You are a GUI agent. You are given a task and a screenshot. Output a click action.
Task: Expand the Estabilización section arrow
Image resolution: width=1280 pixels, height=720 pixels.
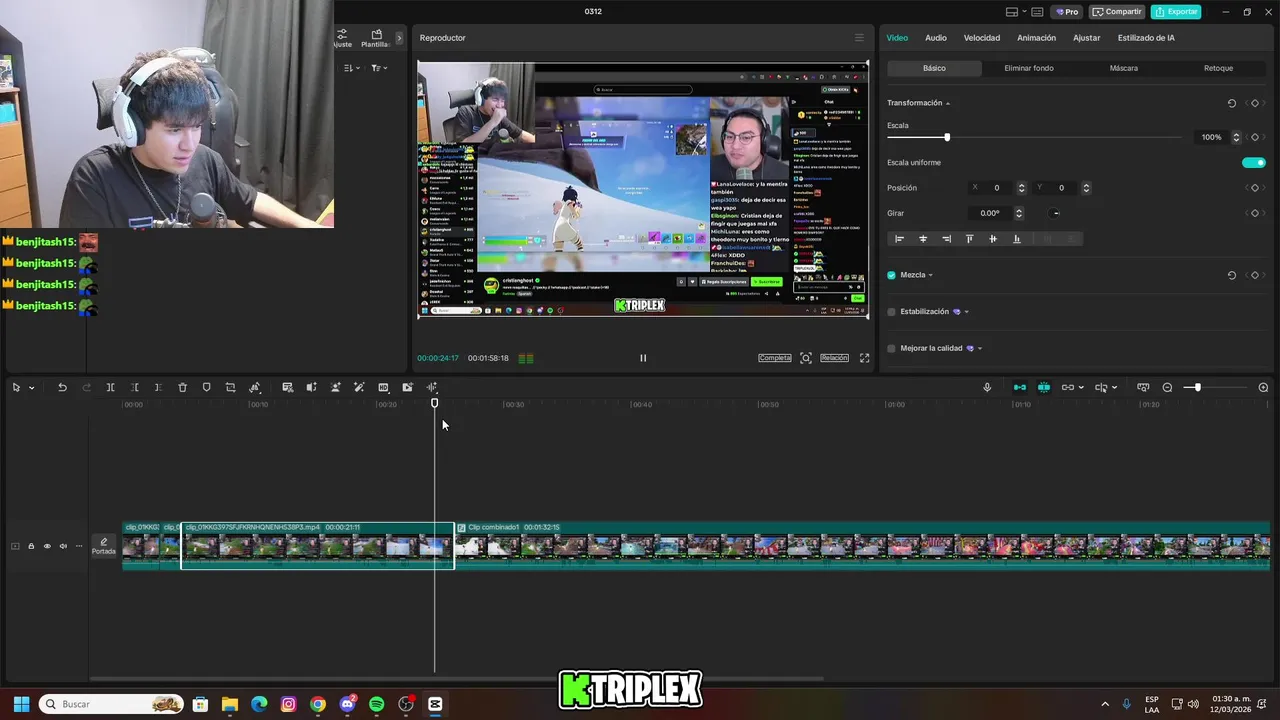tap(966, 312)
